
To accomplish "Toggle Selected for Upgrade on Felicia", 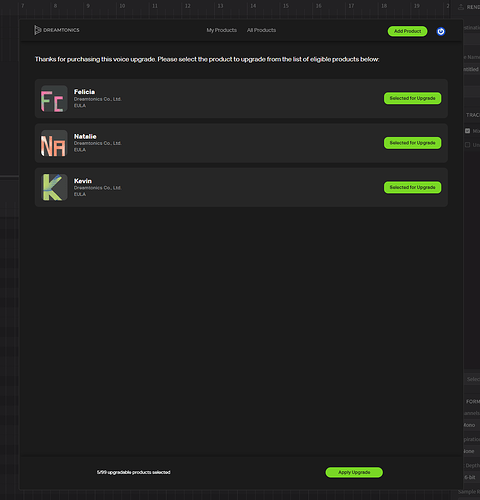I will click(x=412, y=98).
